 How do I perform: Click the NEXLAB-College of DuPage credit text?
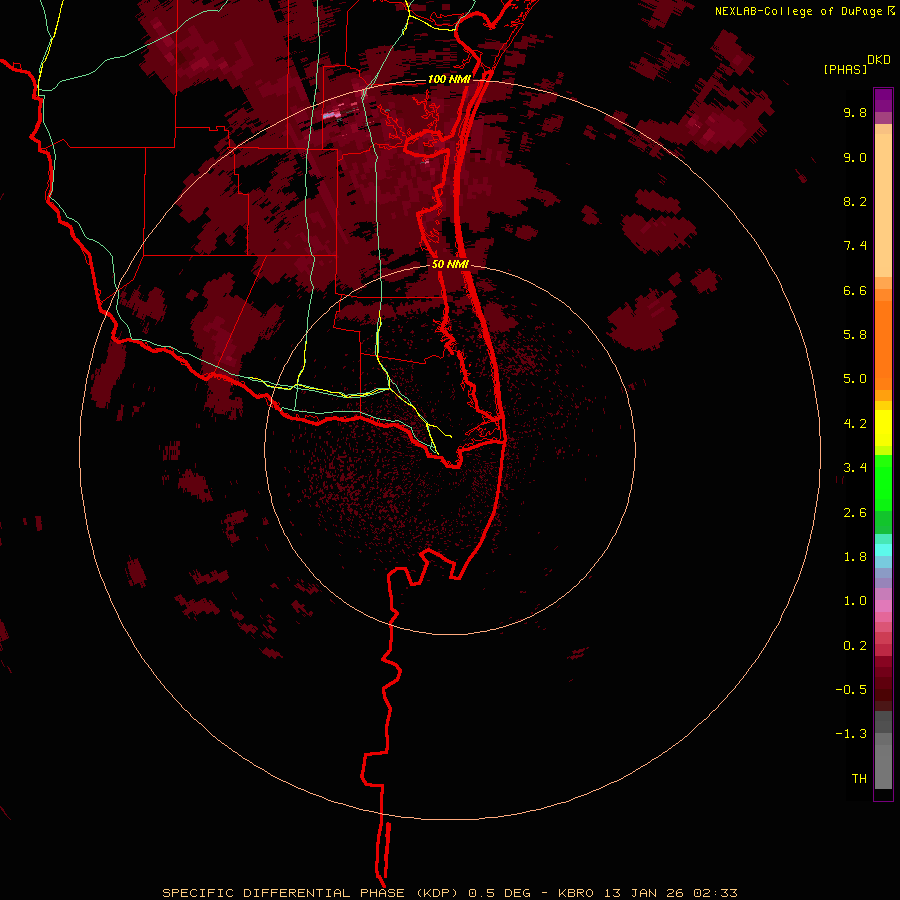pos(804,11)
